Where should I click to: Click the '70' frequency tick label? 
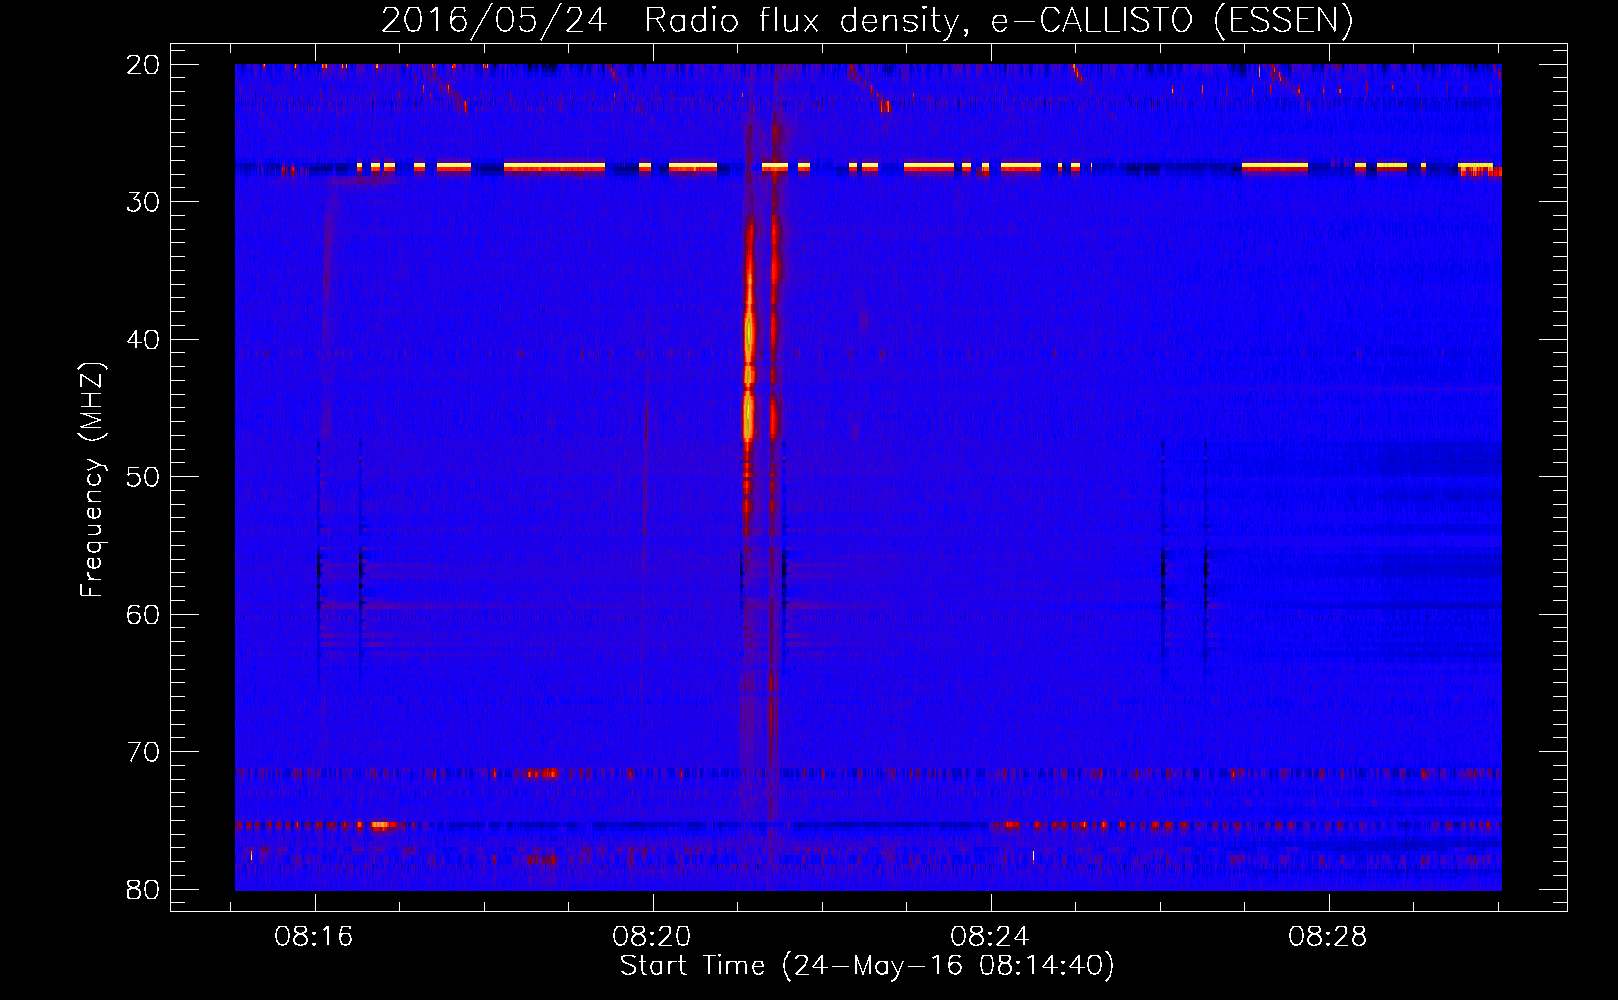144,752
